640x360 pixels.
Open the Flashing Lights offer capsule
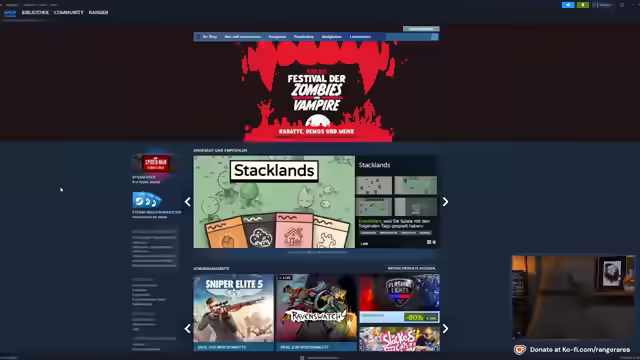pyautogui.click(x=400, y=298)
